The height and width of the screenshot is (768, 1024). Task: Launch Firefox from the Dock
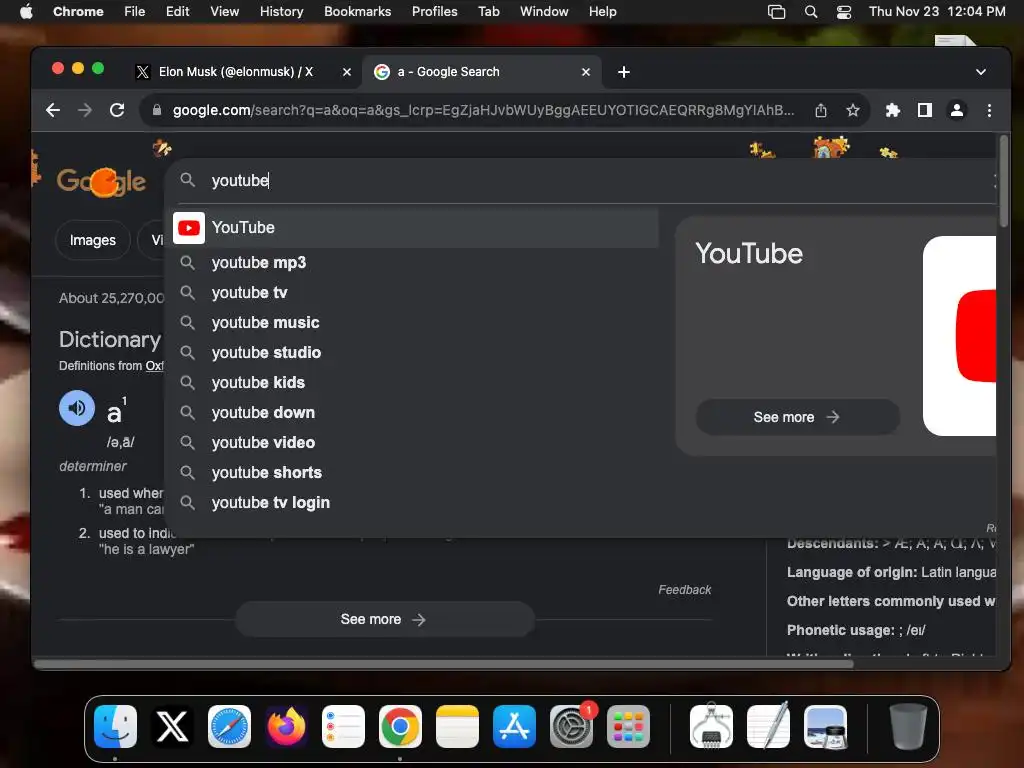pyautogui.click(x=287, y=726)
